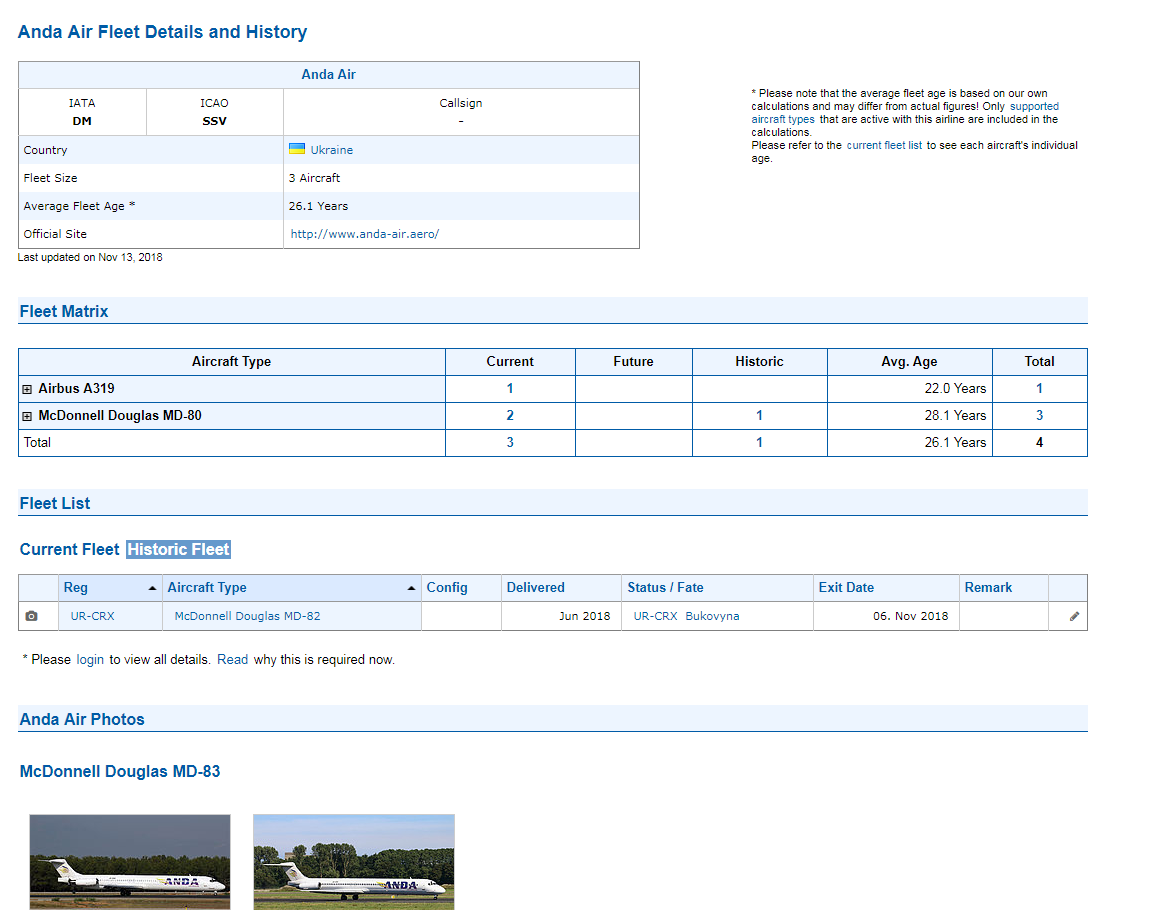Open the Ukraine country link
The height and width of the screenshot is (910, 1167).
[x=331, y=150]
